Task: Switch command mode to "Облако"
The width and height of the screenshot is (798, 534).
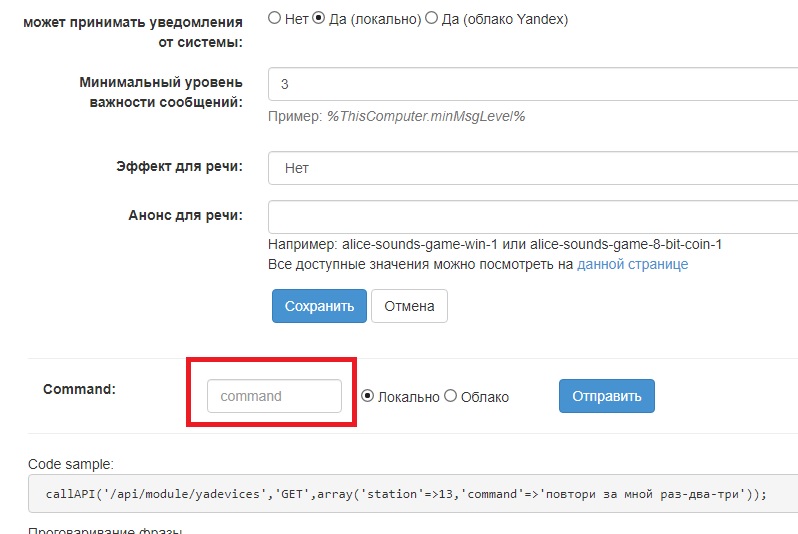Action: [x=450, y=396]
